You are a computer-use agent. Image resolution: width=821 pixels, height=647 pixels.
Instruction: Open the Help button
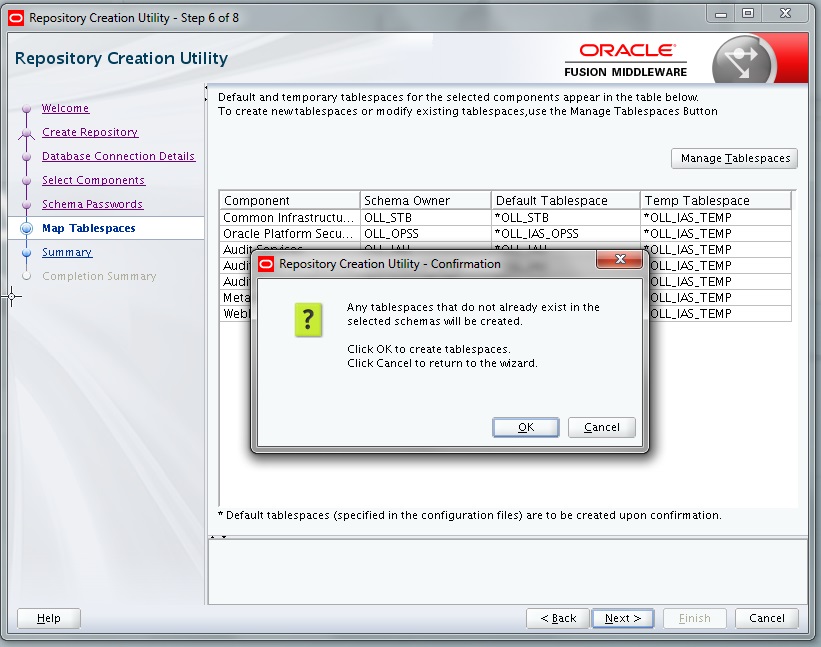(x=49, y=618)
